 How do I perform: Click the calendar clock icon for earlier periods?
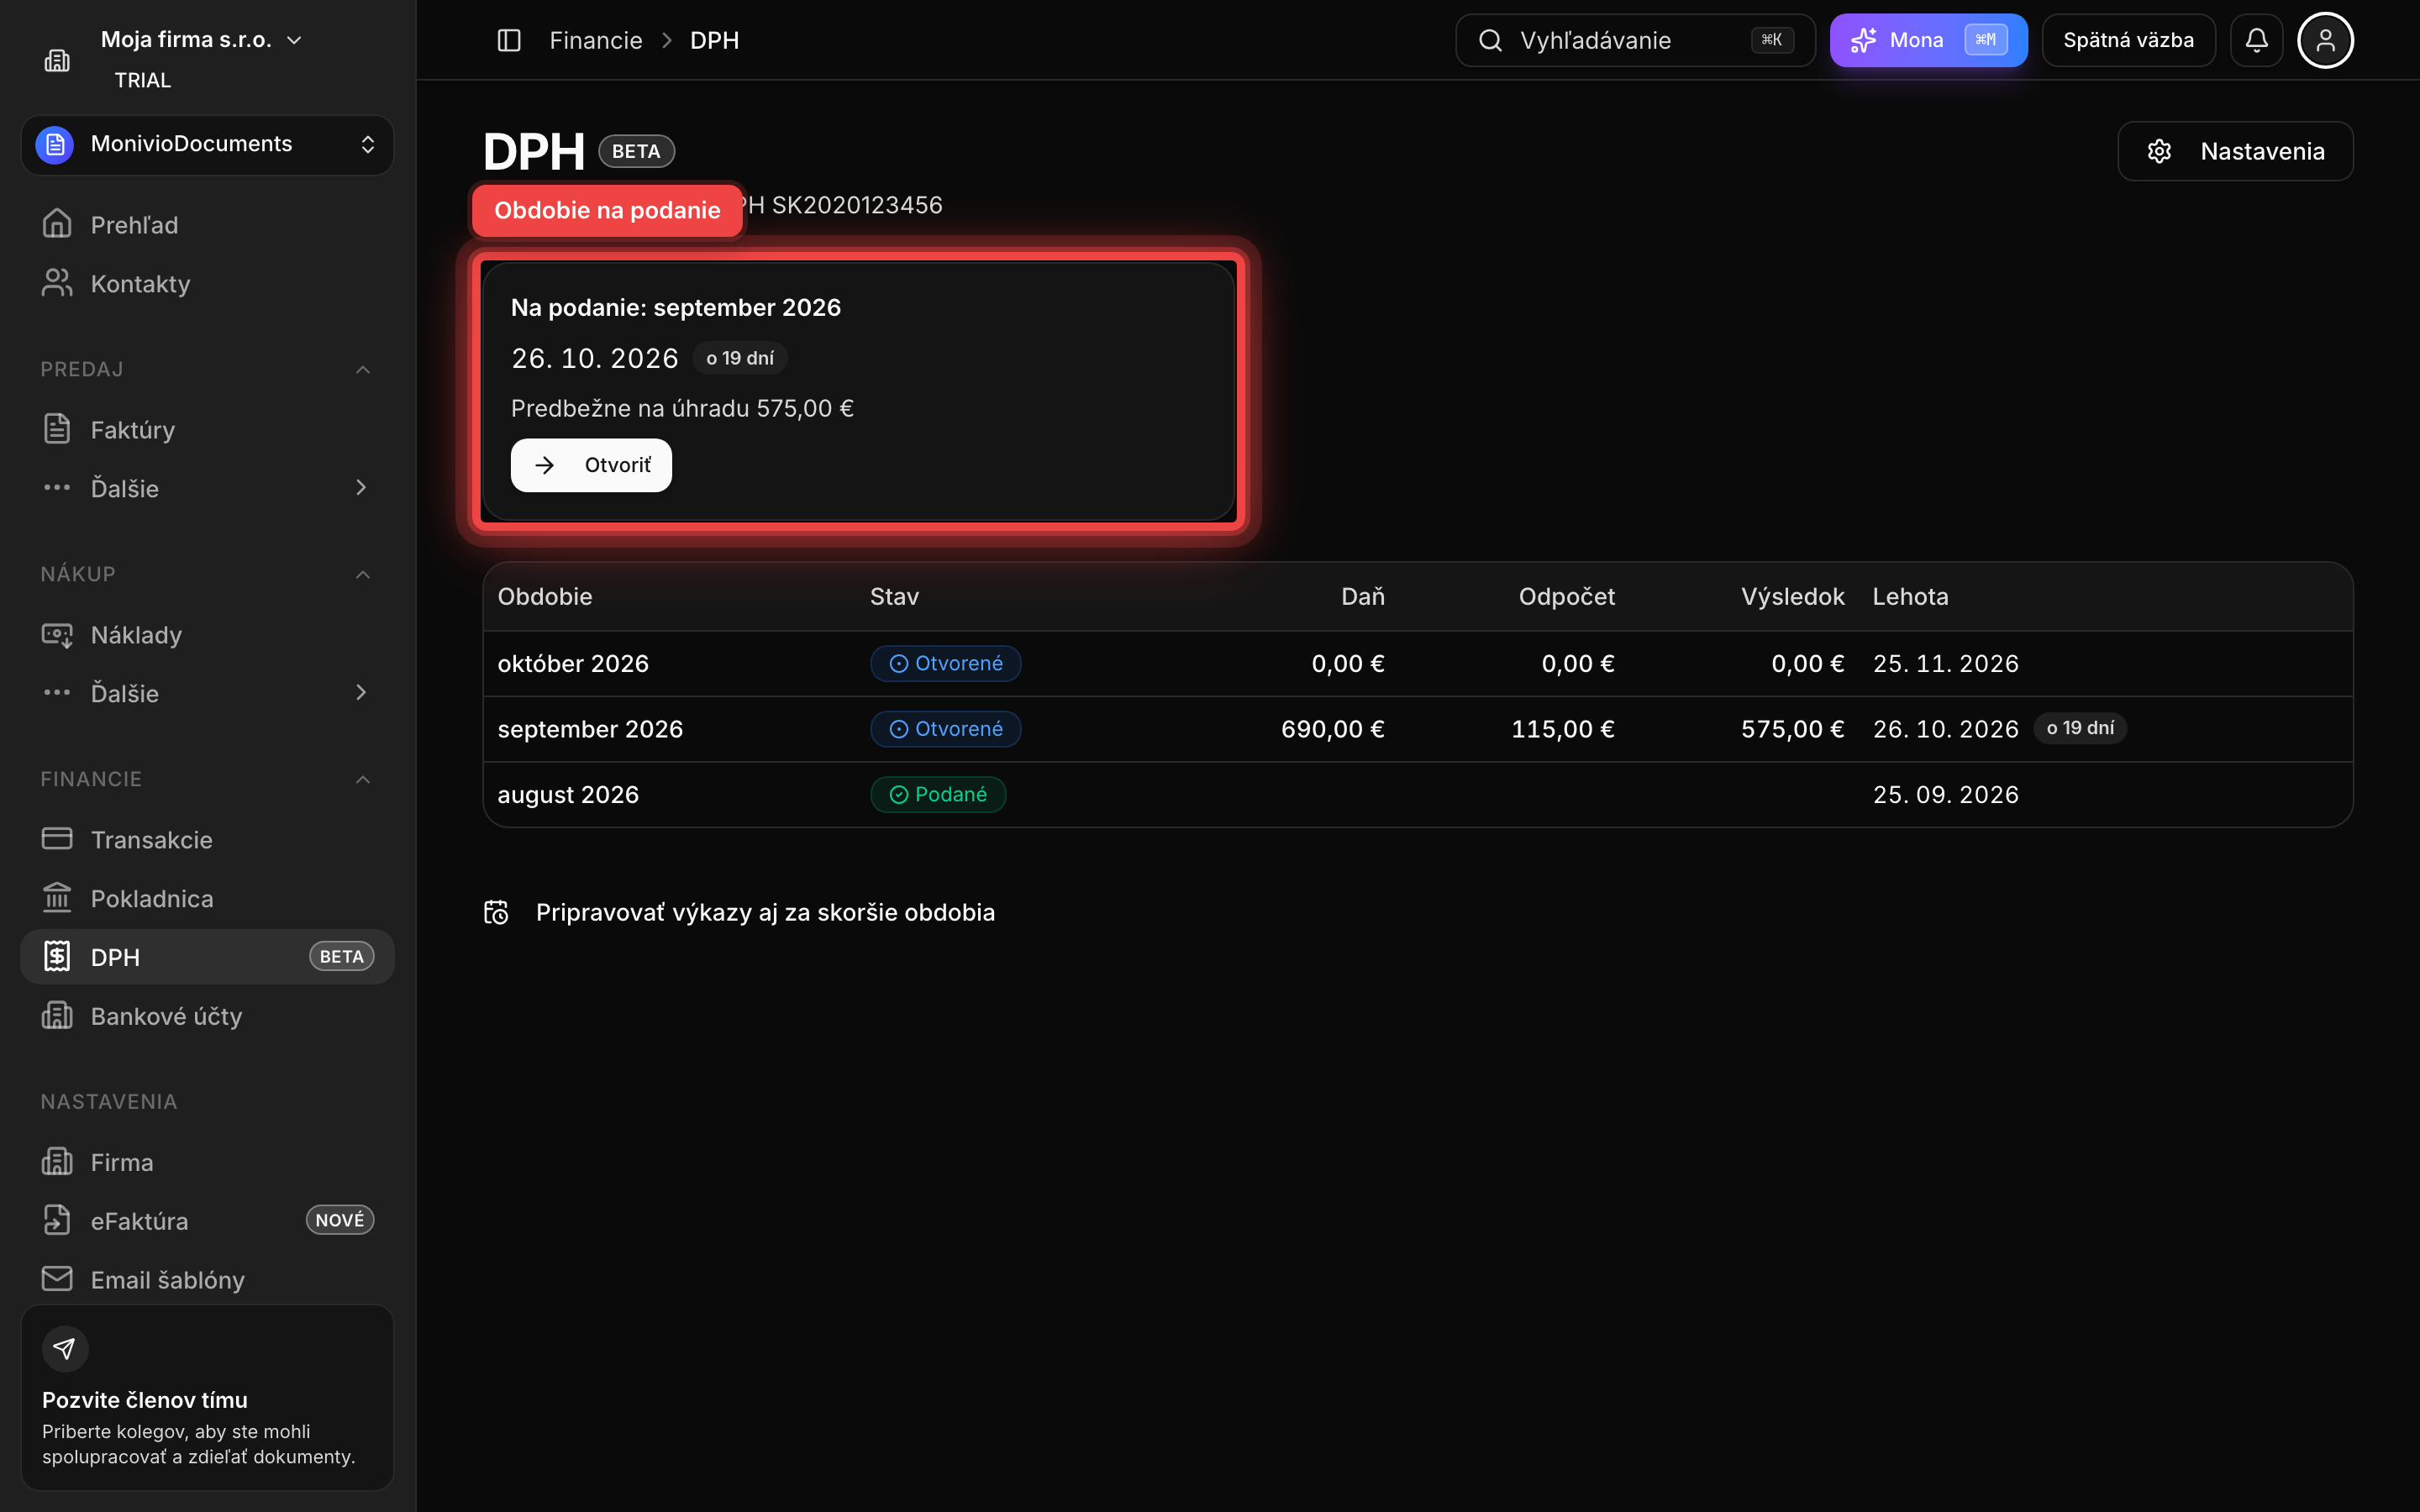tap(497, 912)
